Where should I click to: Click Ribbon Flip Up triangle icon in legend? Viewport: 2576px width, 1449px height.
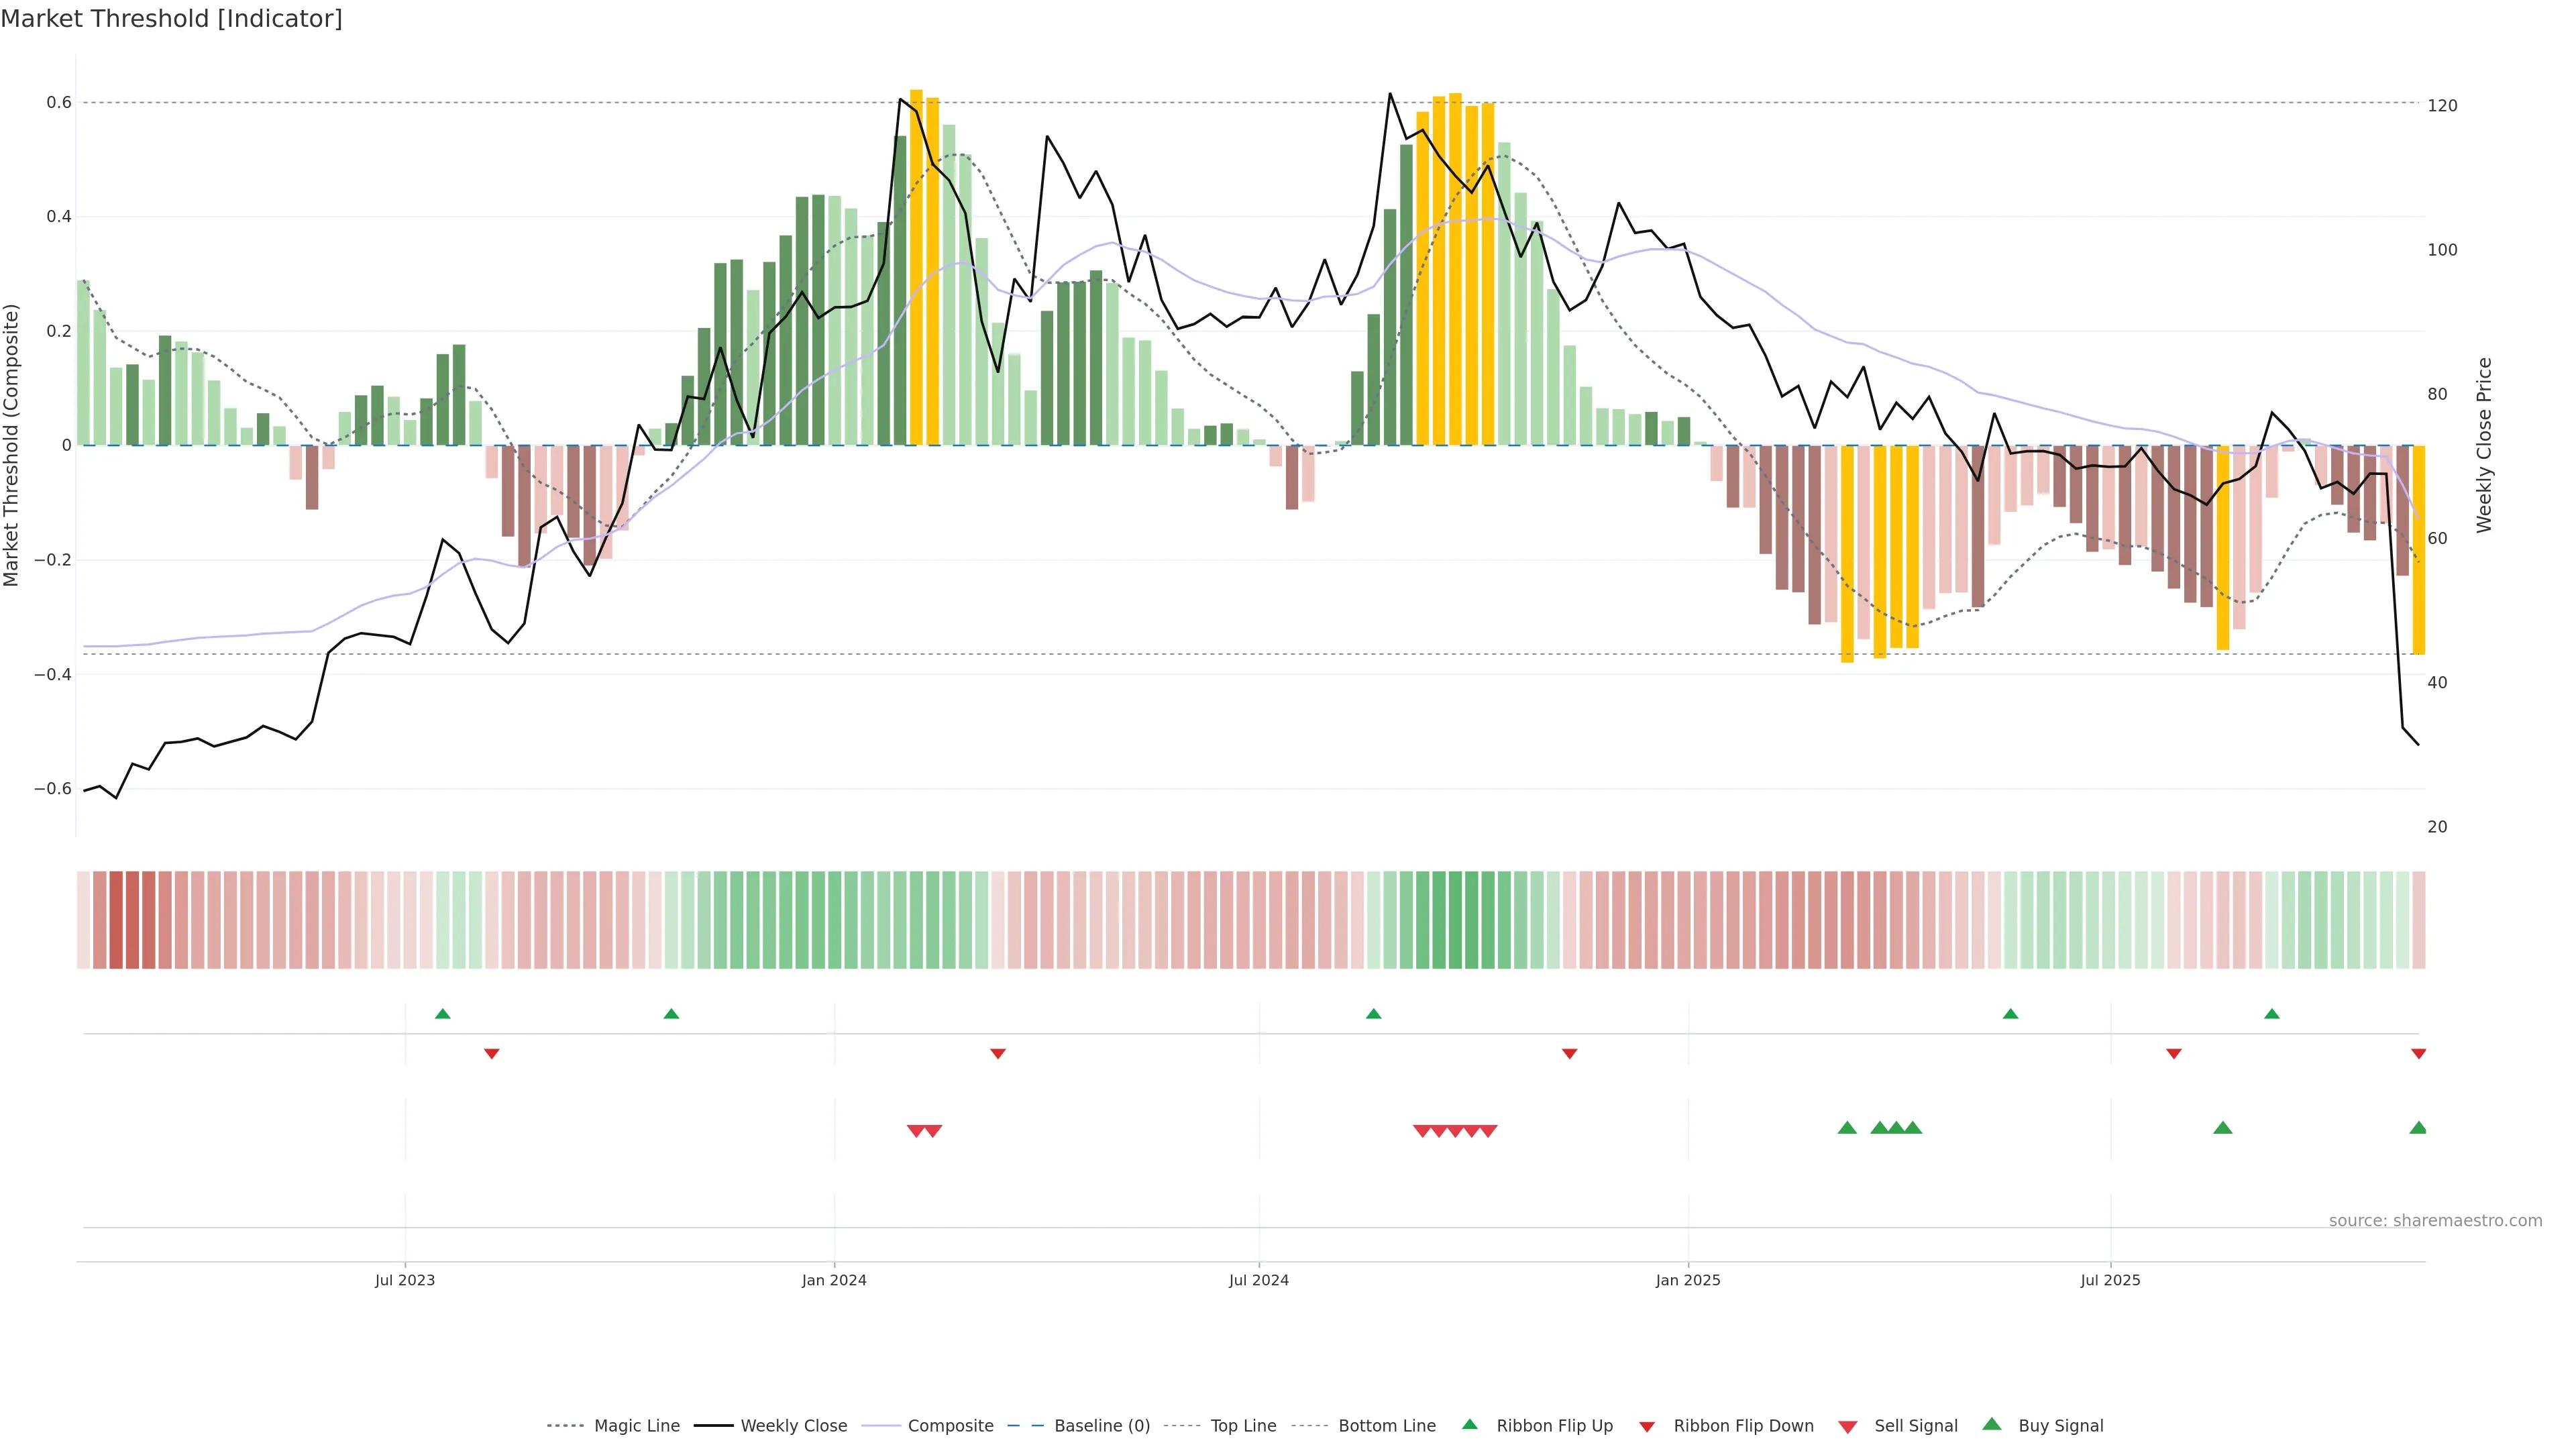1469,1424
